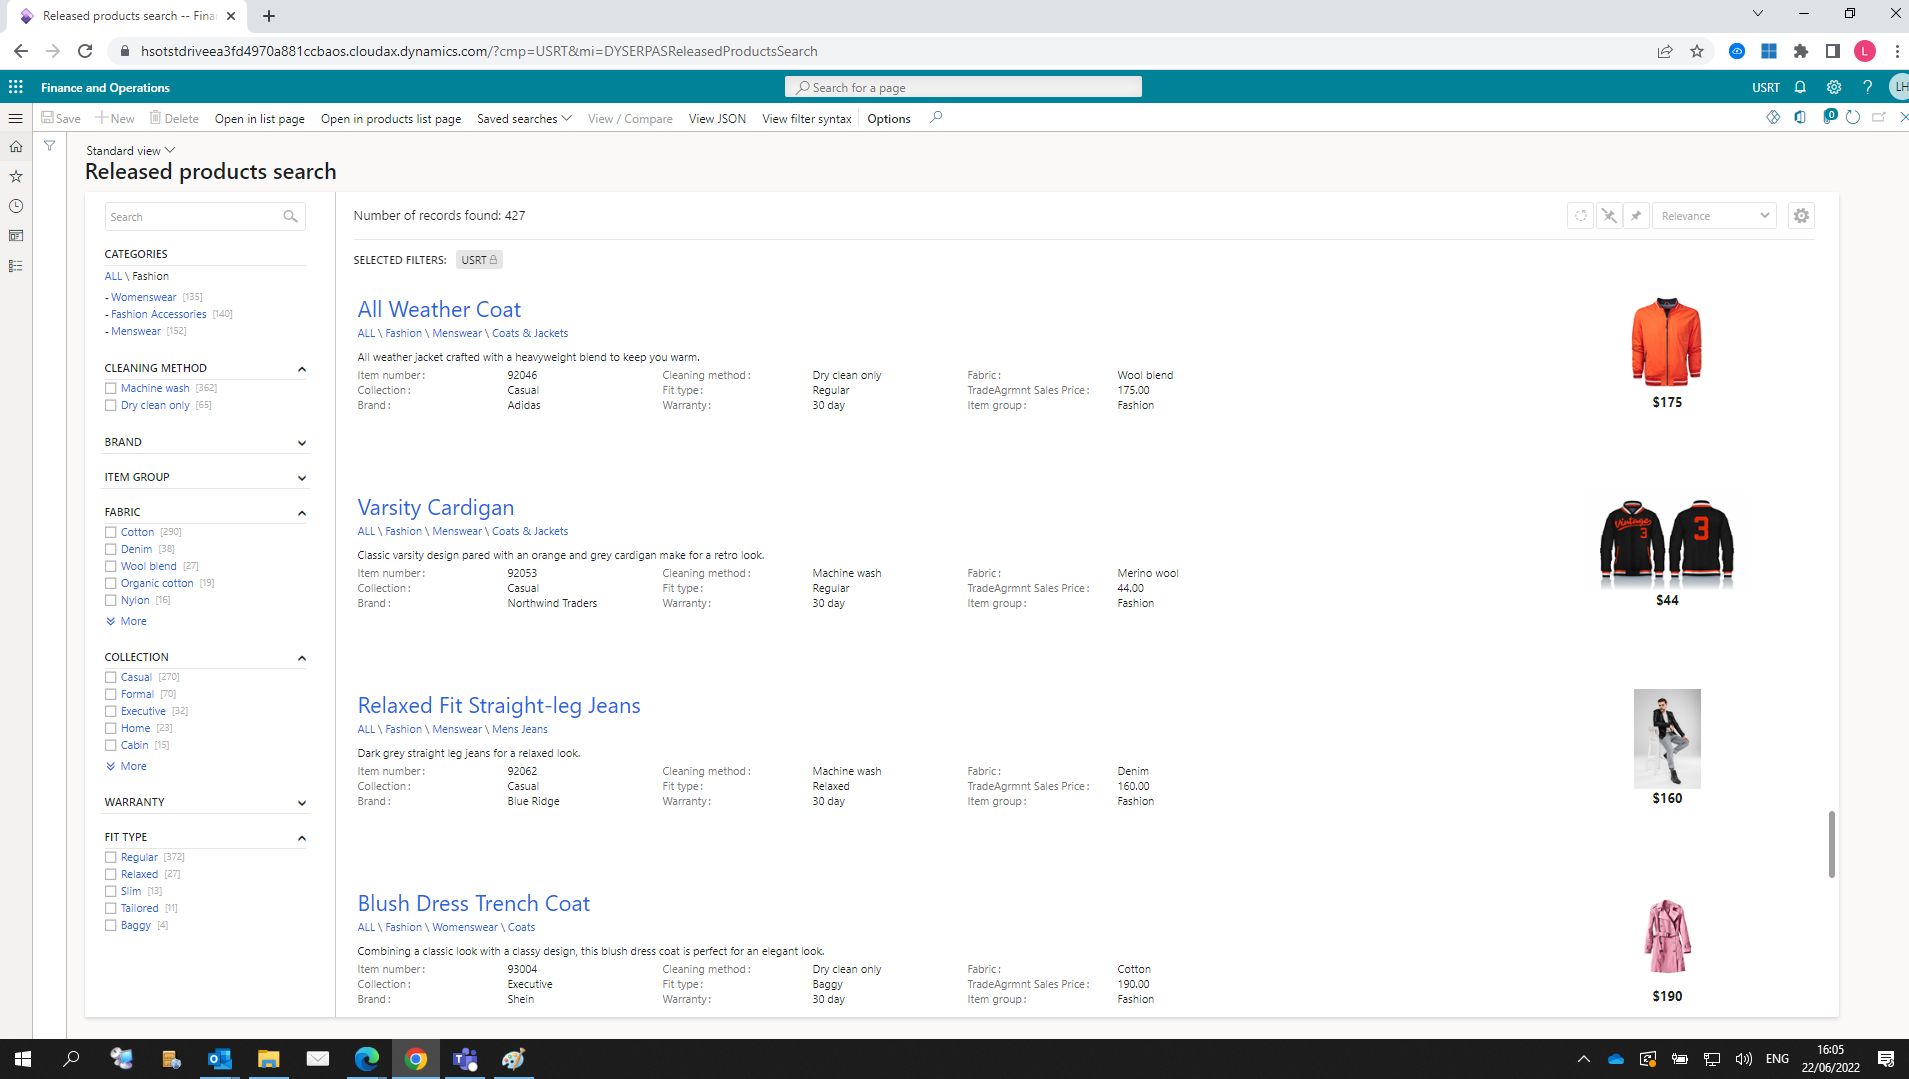Open the Saved searches menu
Viewport: 1909px width, 1079px height.
pyautogui.click(x=523, y=118)
